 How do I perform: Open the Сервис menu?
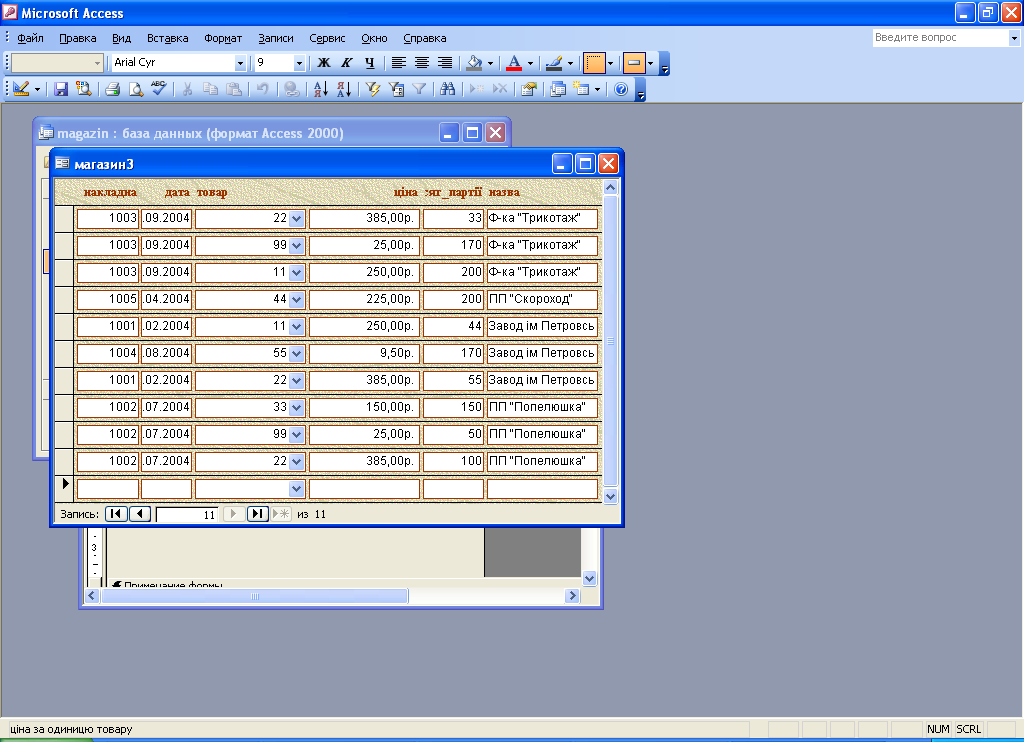[x=327, y=38]
